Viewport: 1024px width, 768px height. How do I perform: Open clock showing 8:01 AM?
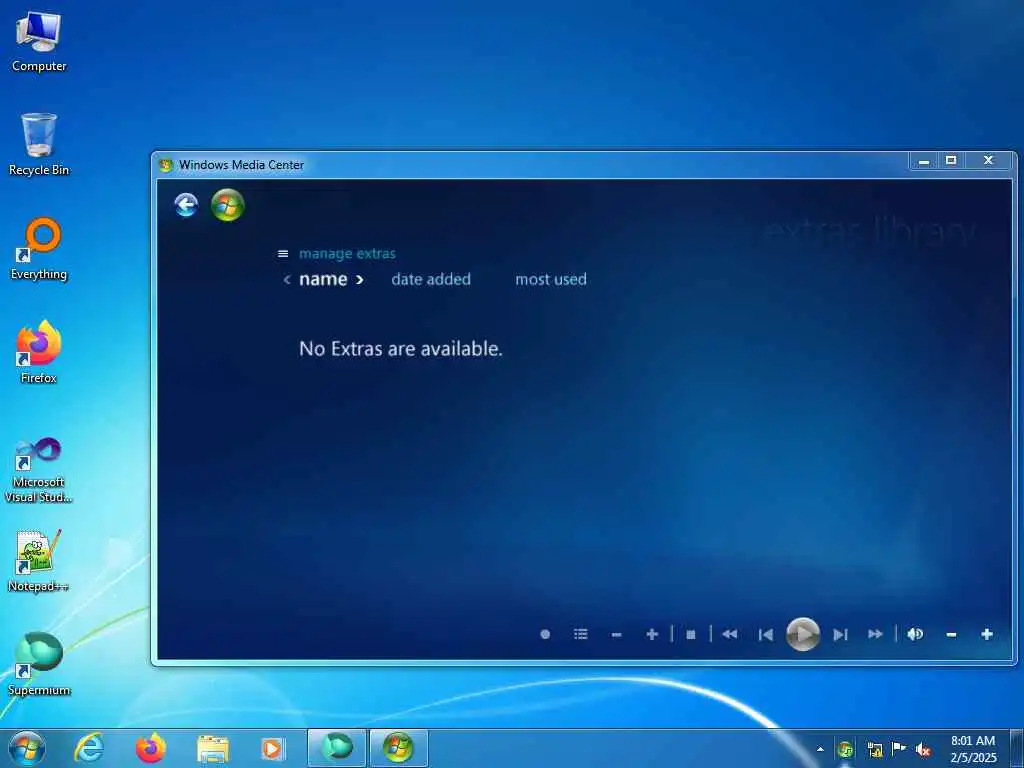click(973, 749)
